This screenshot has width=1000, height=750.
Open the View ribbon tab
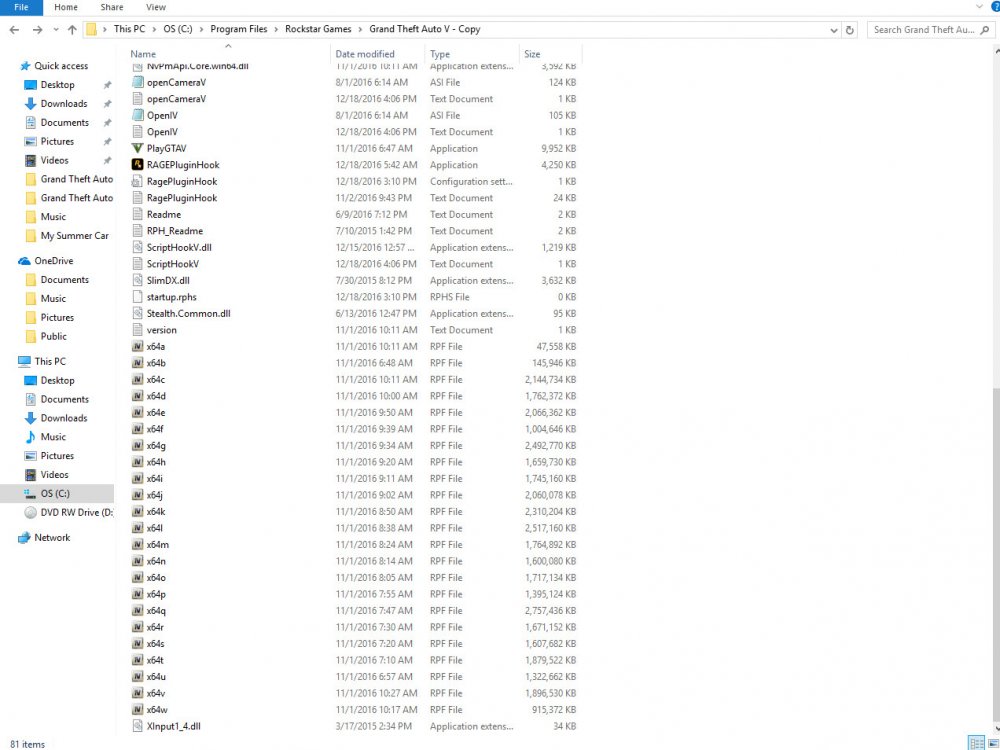pyautogui.click(x=156, y=7)
